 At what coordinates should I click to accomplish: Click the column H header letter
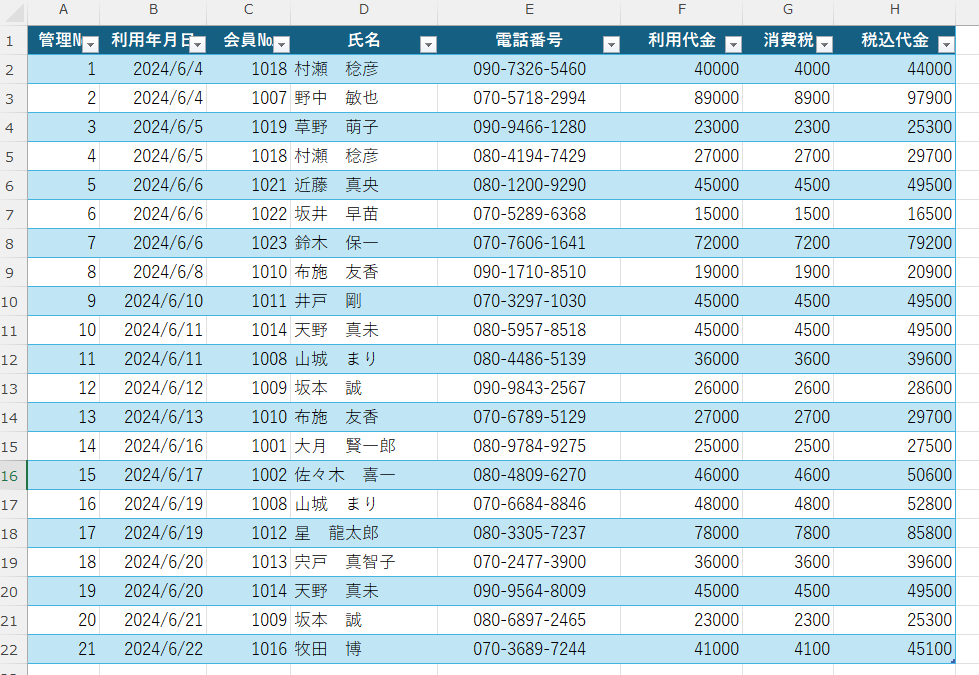[x=894, y=10]
